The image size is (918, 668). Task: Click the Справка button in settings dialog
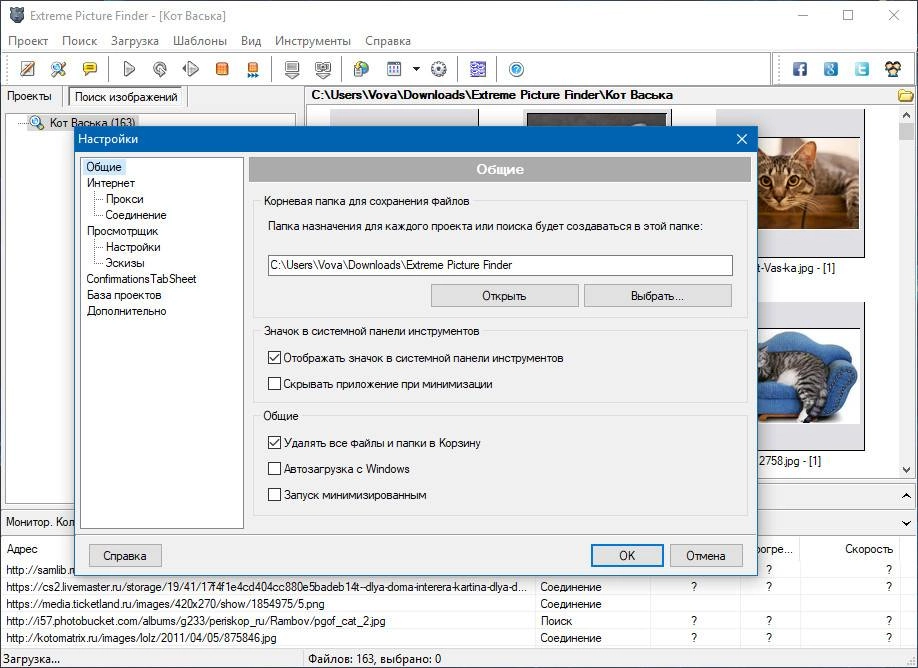point(125,556)
